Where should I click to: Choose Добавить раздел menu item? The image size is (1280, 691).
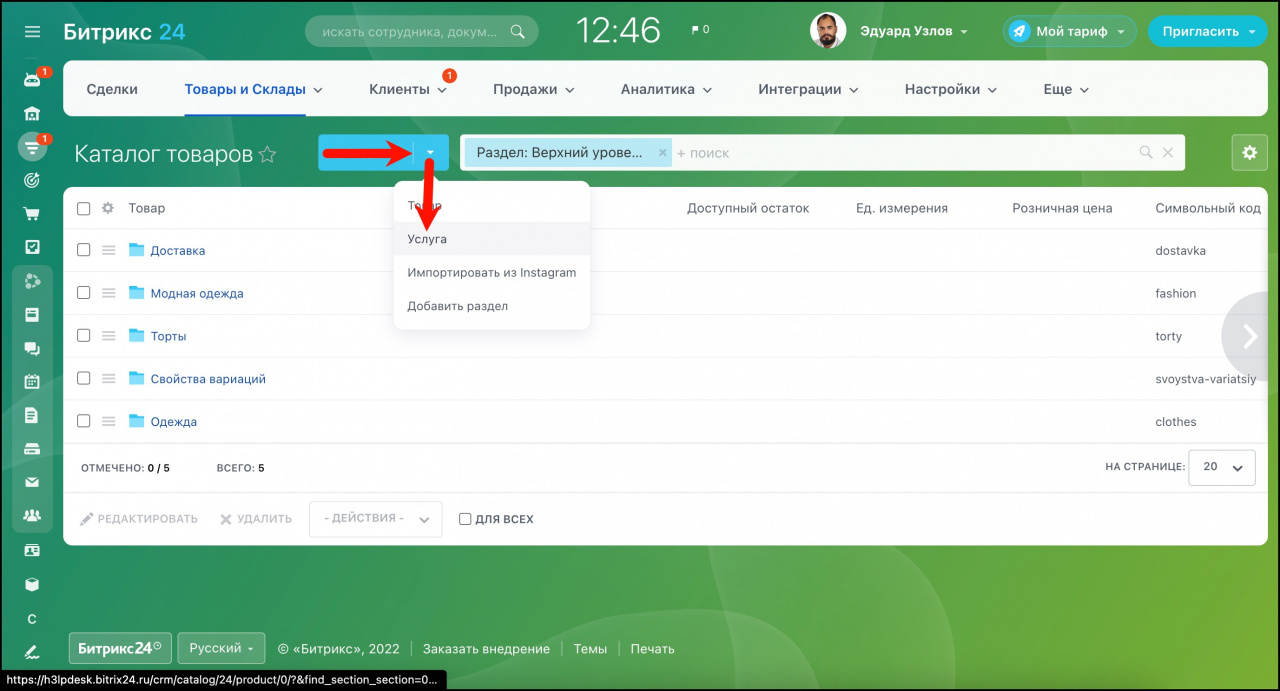[492, 305]
